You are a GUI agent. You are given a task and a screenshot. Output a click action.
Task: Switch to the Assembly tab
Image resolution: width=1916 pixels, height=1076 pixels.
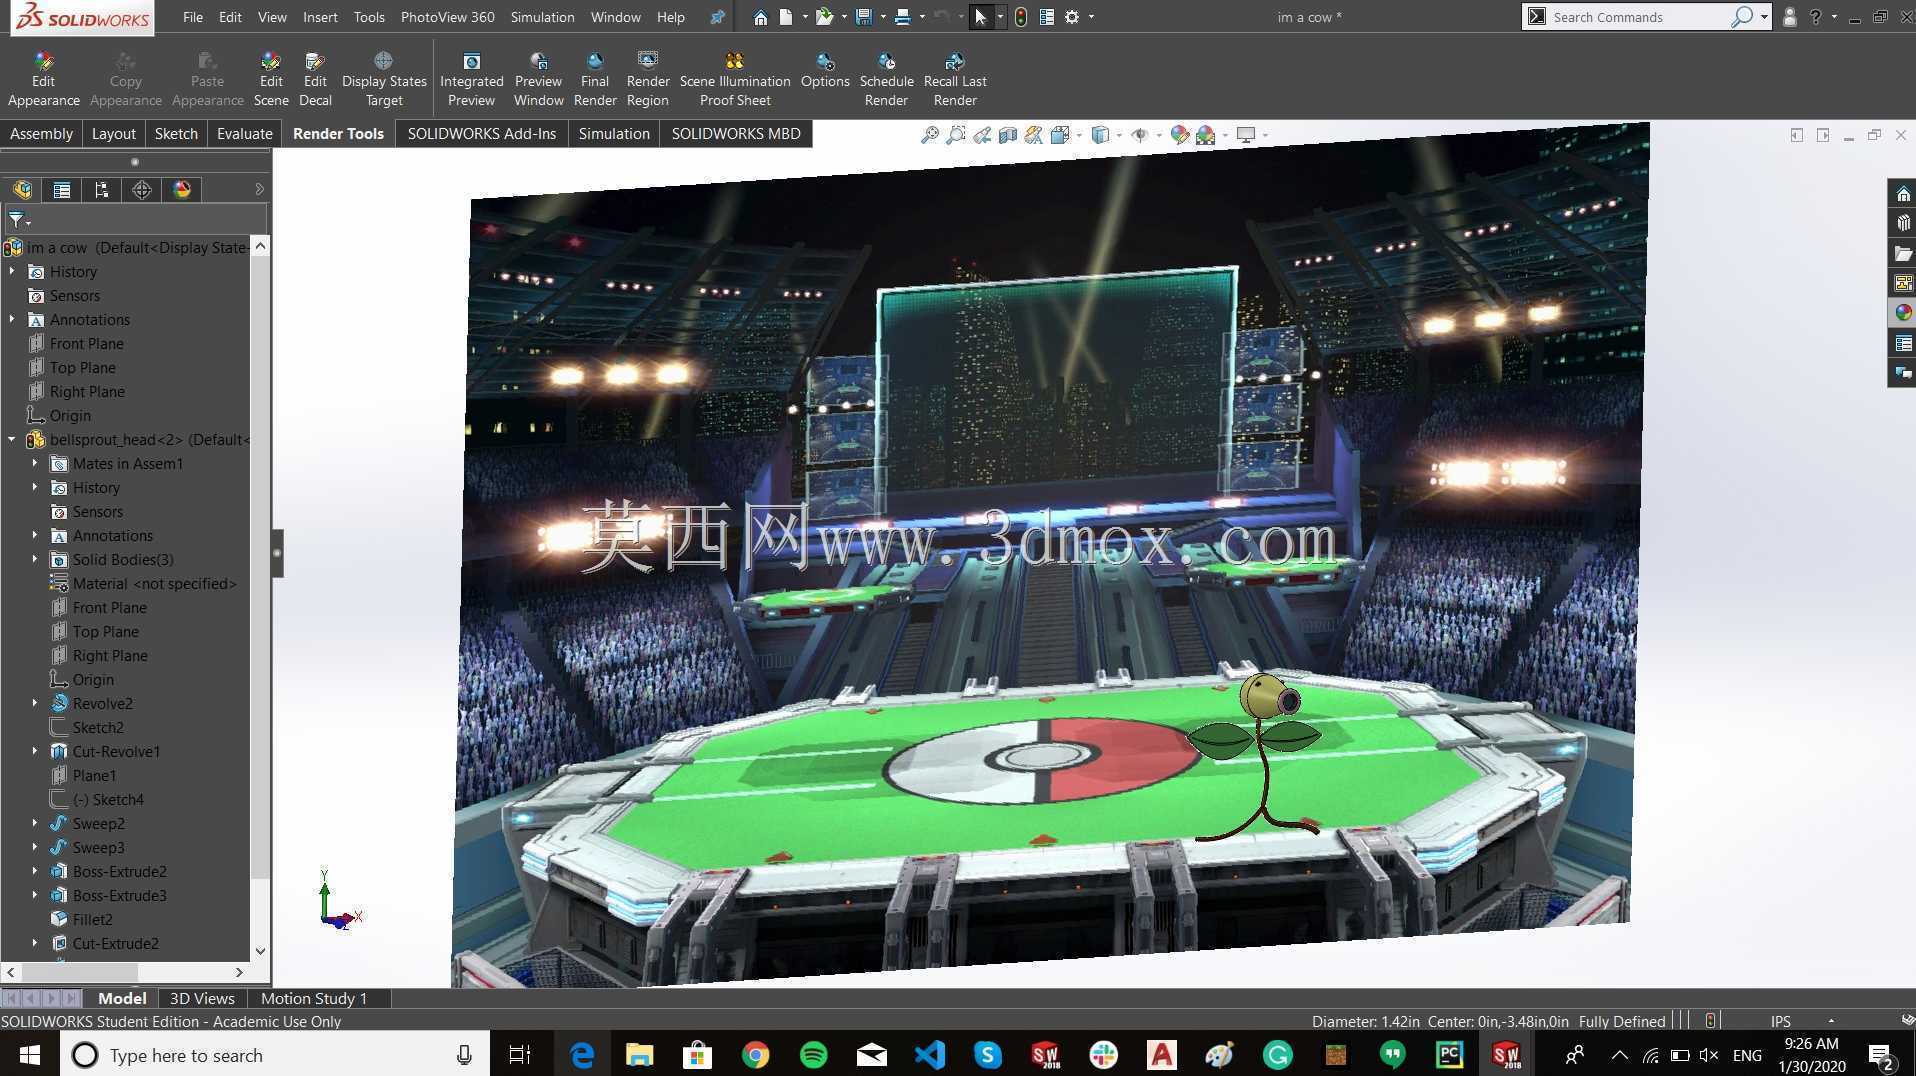pos(41,133)
